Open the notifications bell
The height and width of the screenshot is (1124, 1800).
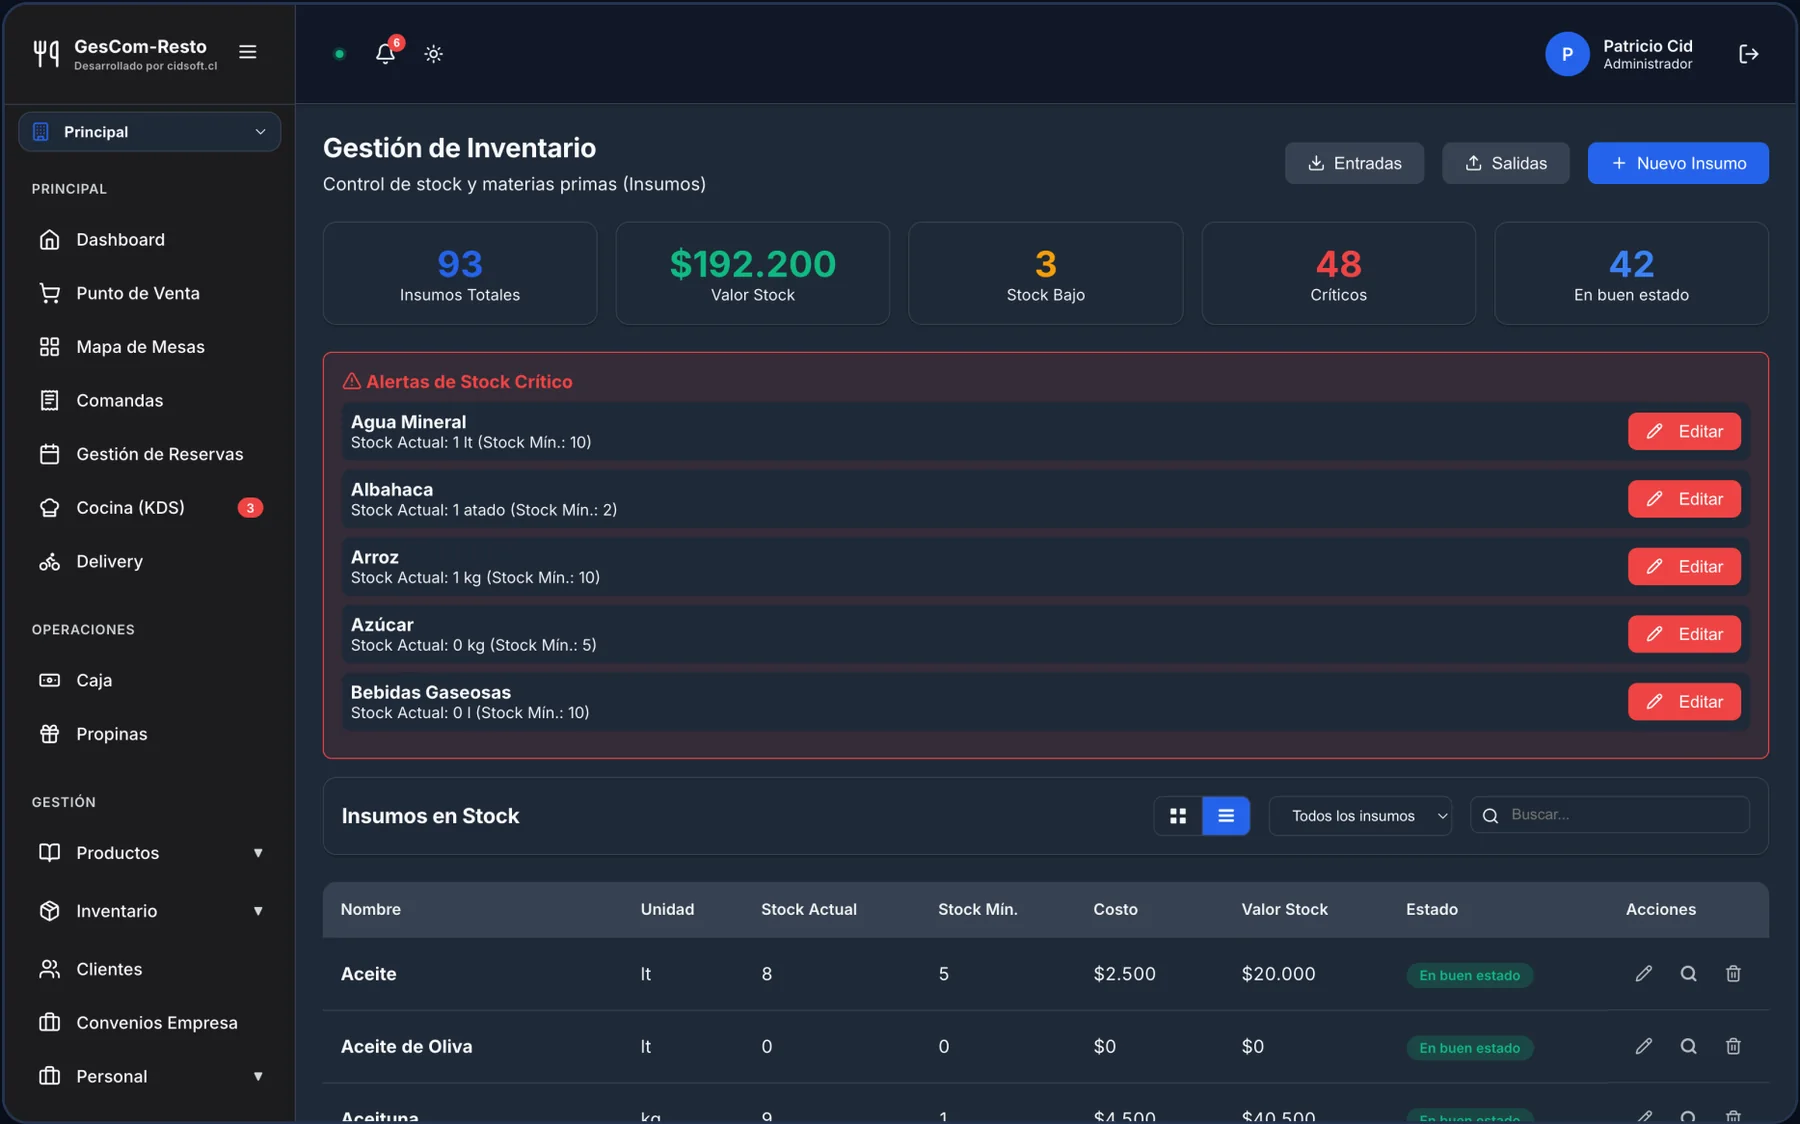point(385,53)
